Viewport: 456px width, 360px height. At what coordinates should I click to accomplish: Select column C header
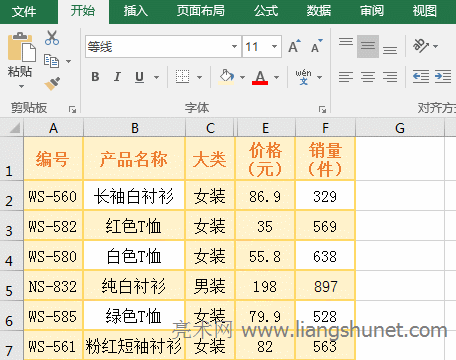(210, 128)
